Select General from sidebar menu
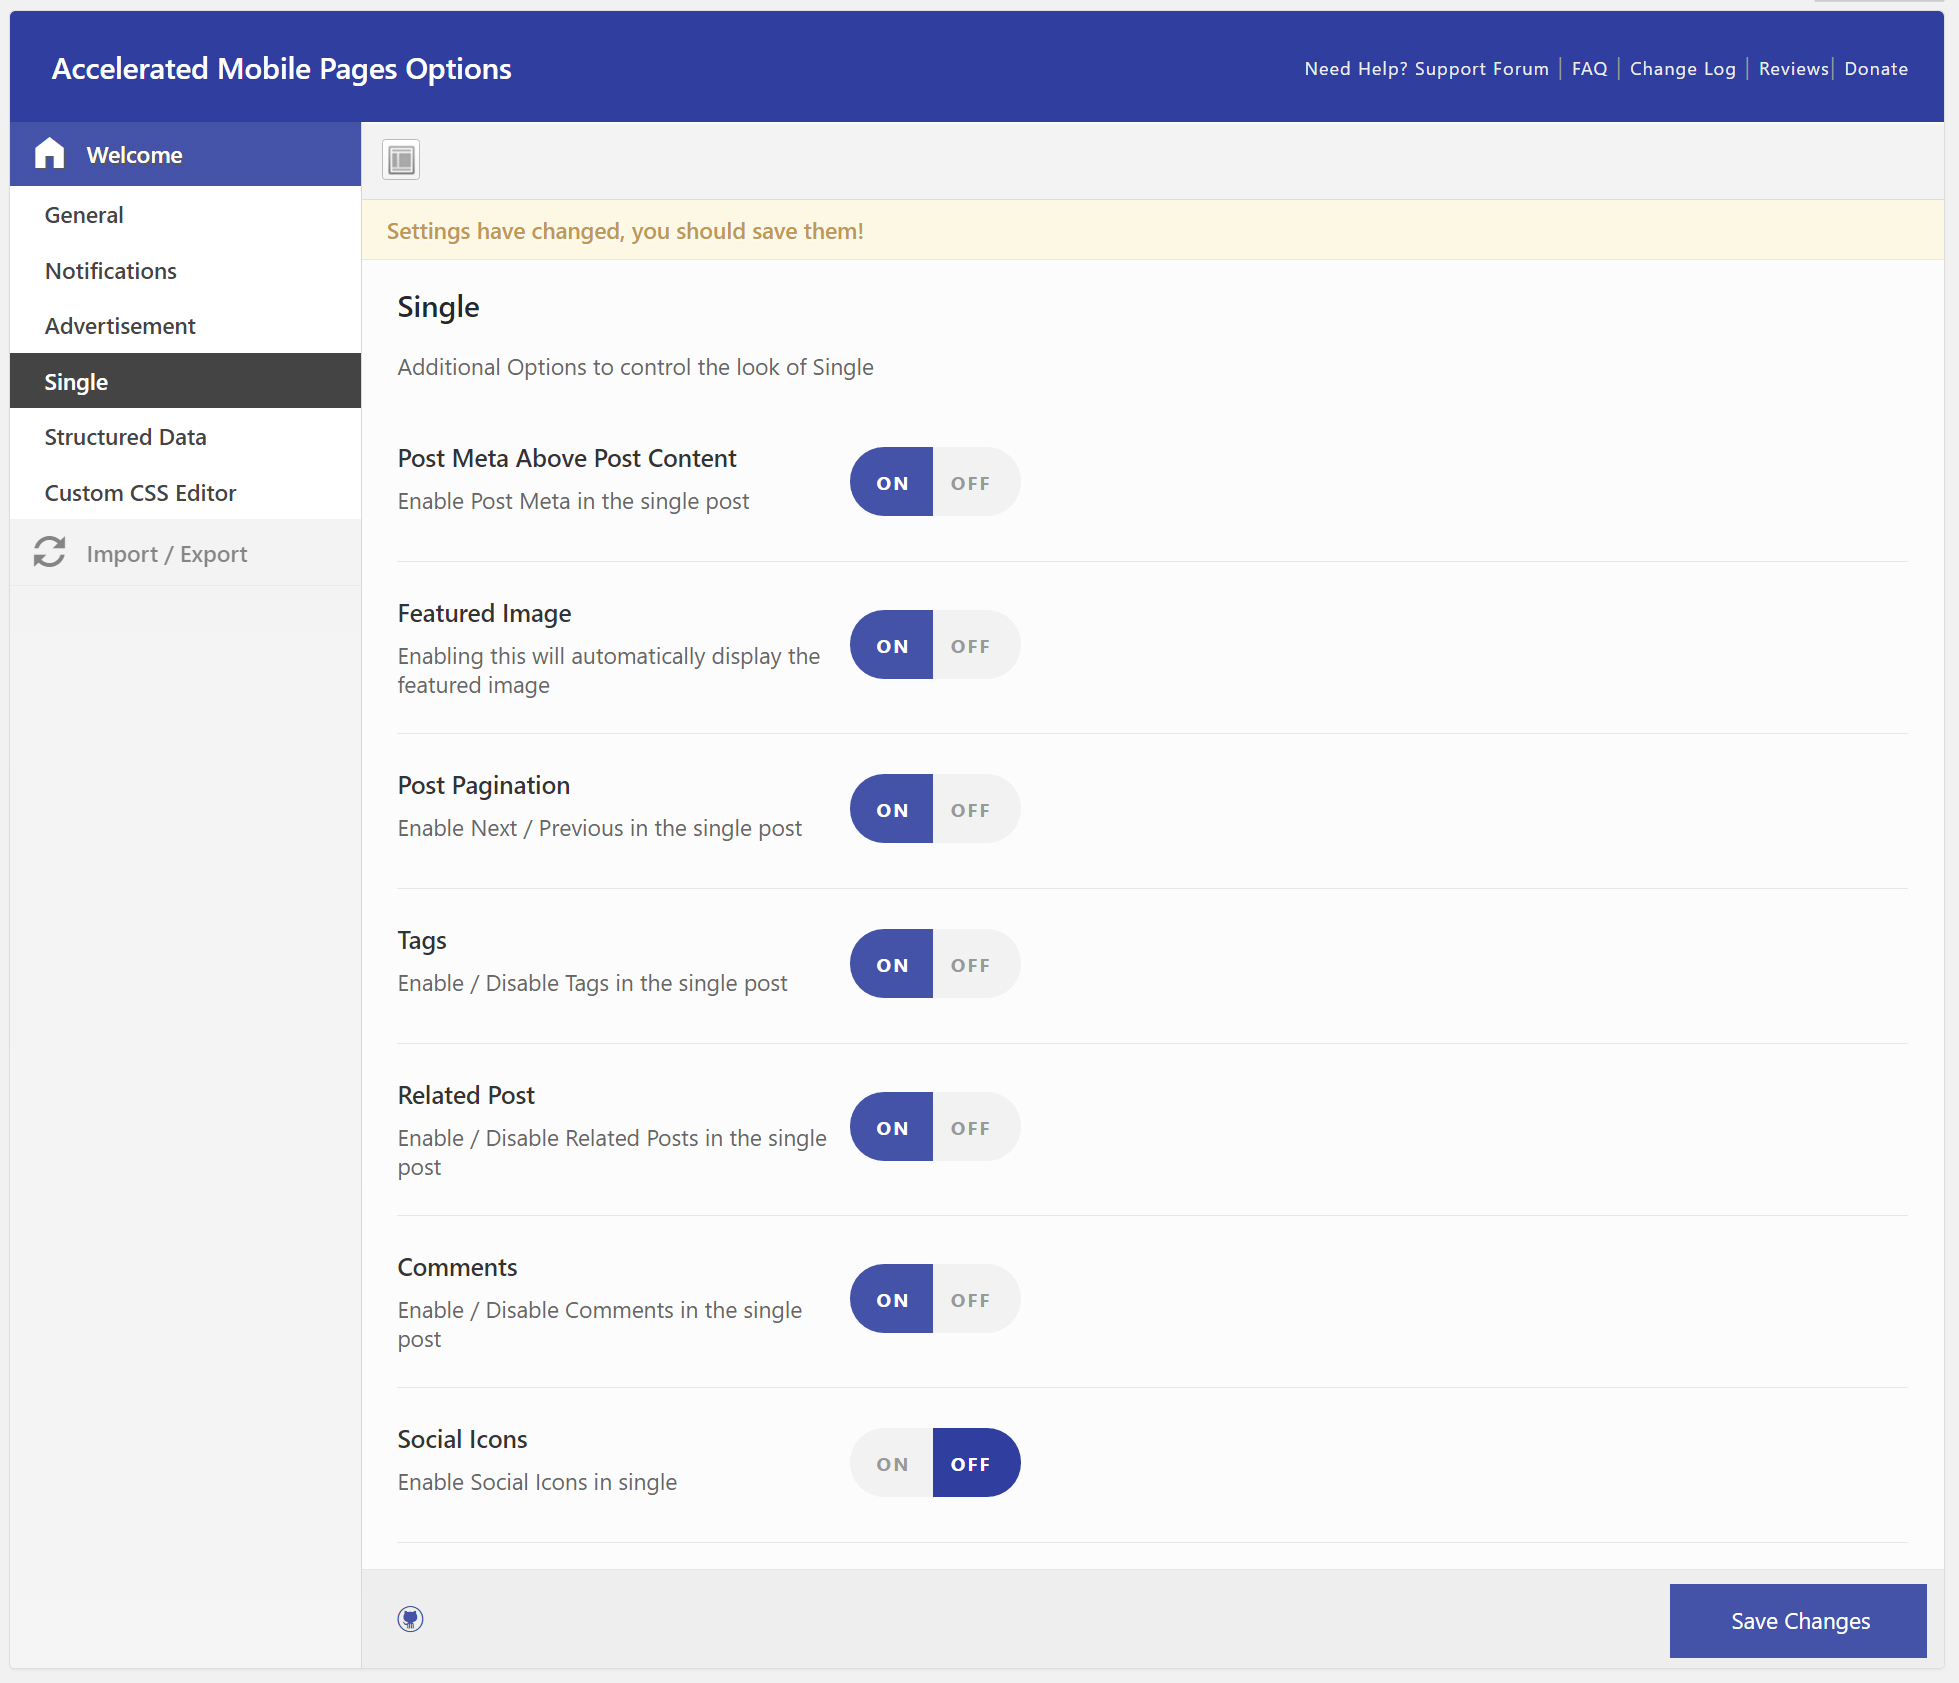Viewport: 1959px width, 1683px height. [x=85, y=213]
